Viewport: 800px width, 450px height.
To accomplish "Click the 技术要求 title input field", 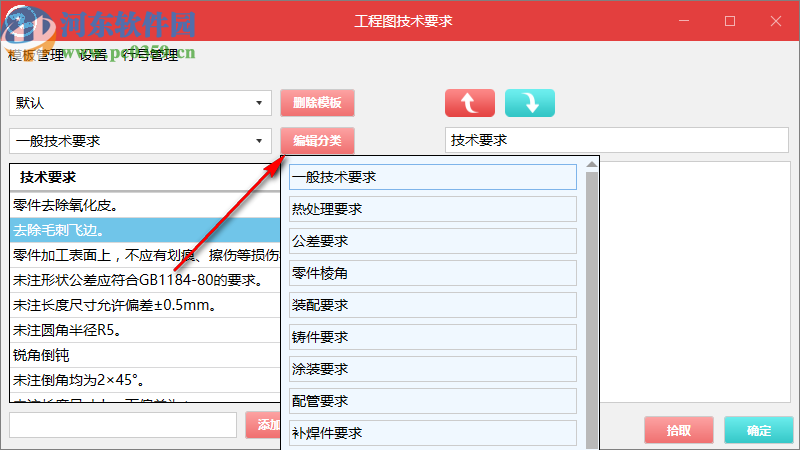I will (616, 140).
